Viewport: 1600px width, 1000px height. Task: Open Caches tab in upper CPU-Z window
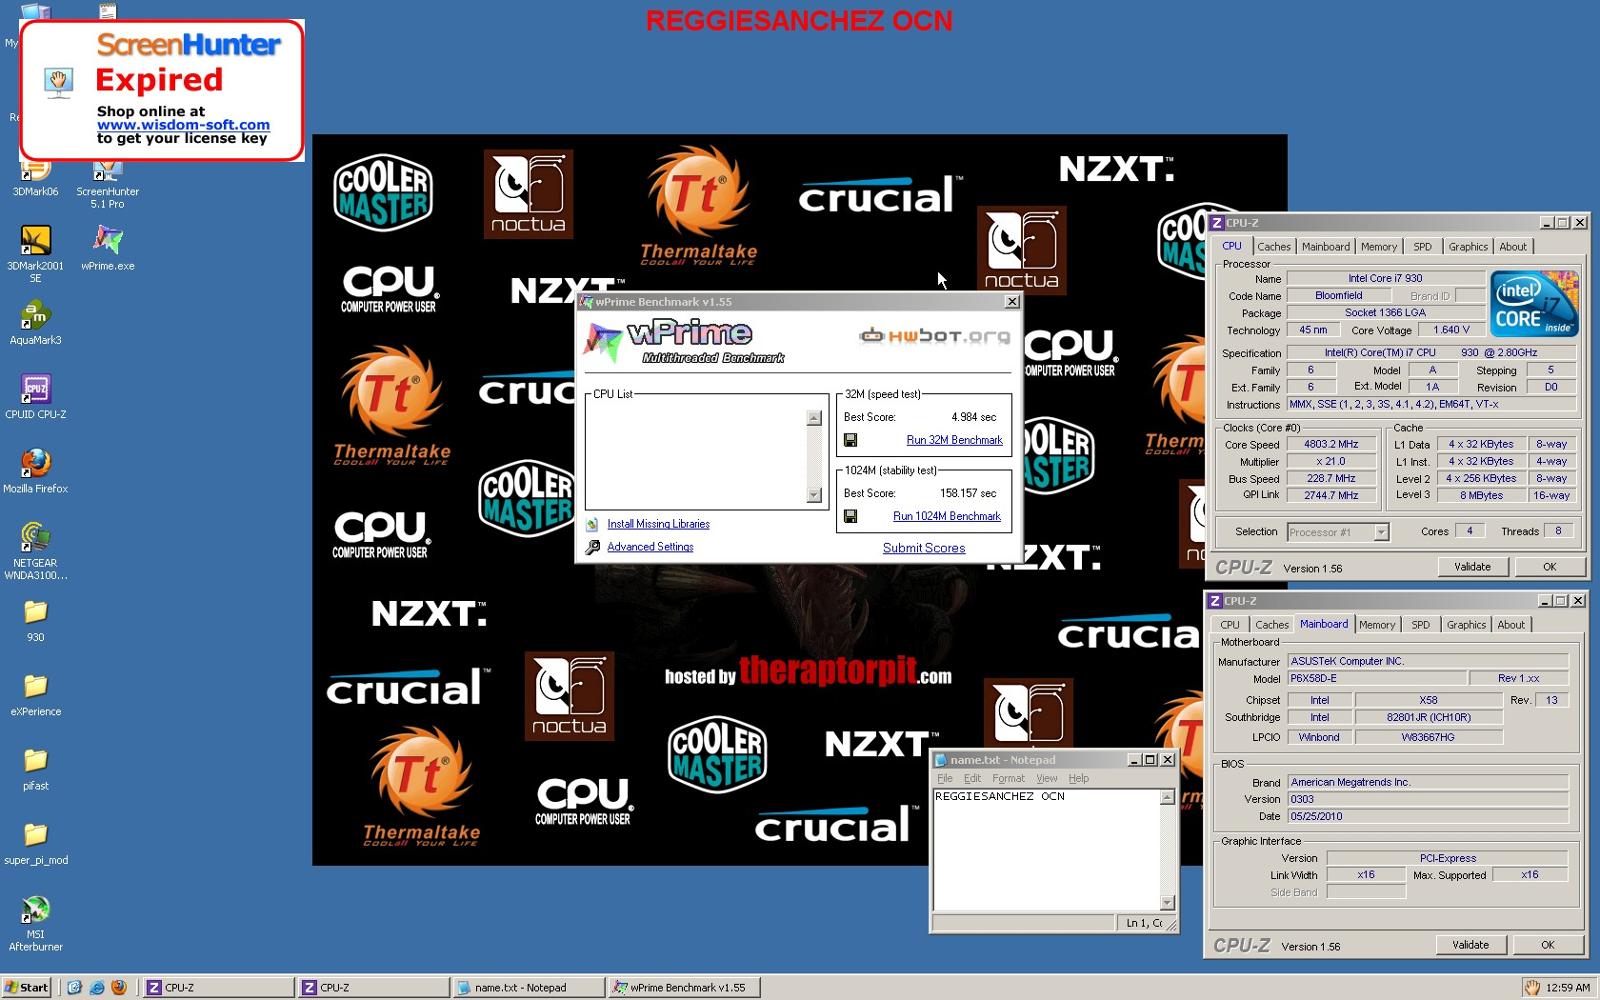click(1273, 247)
